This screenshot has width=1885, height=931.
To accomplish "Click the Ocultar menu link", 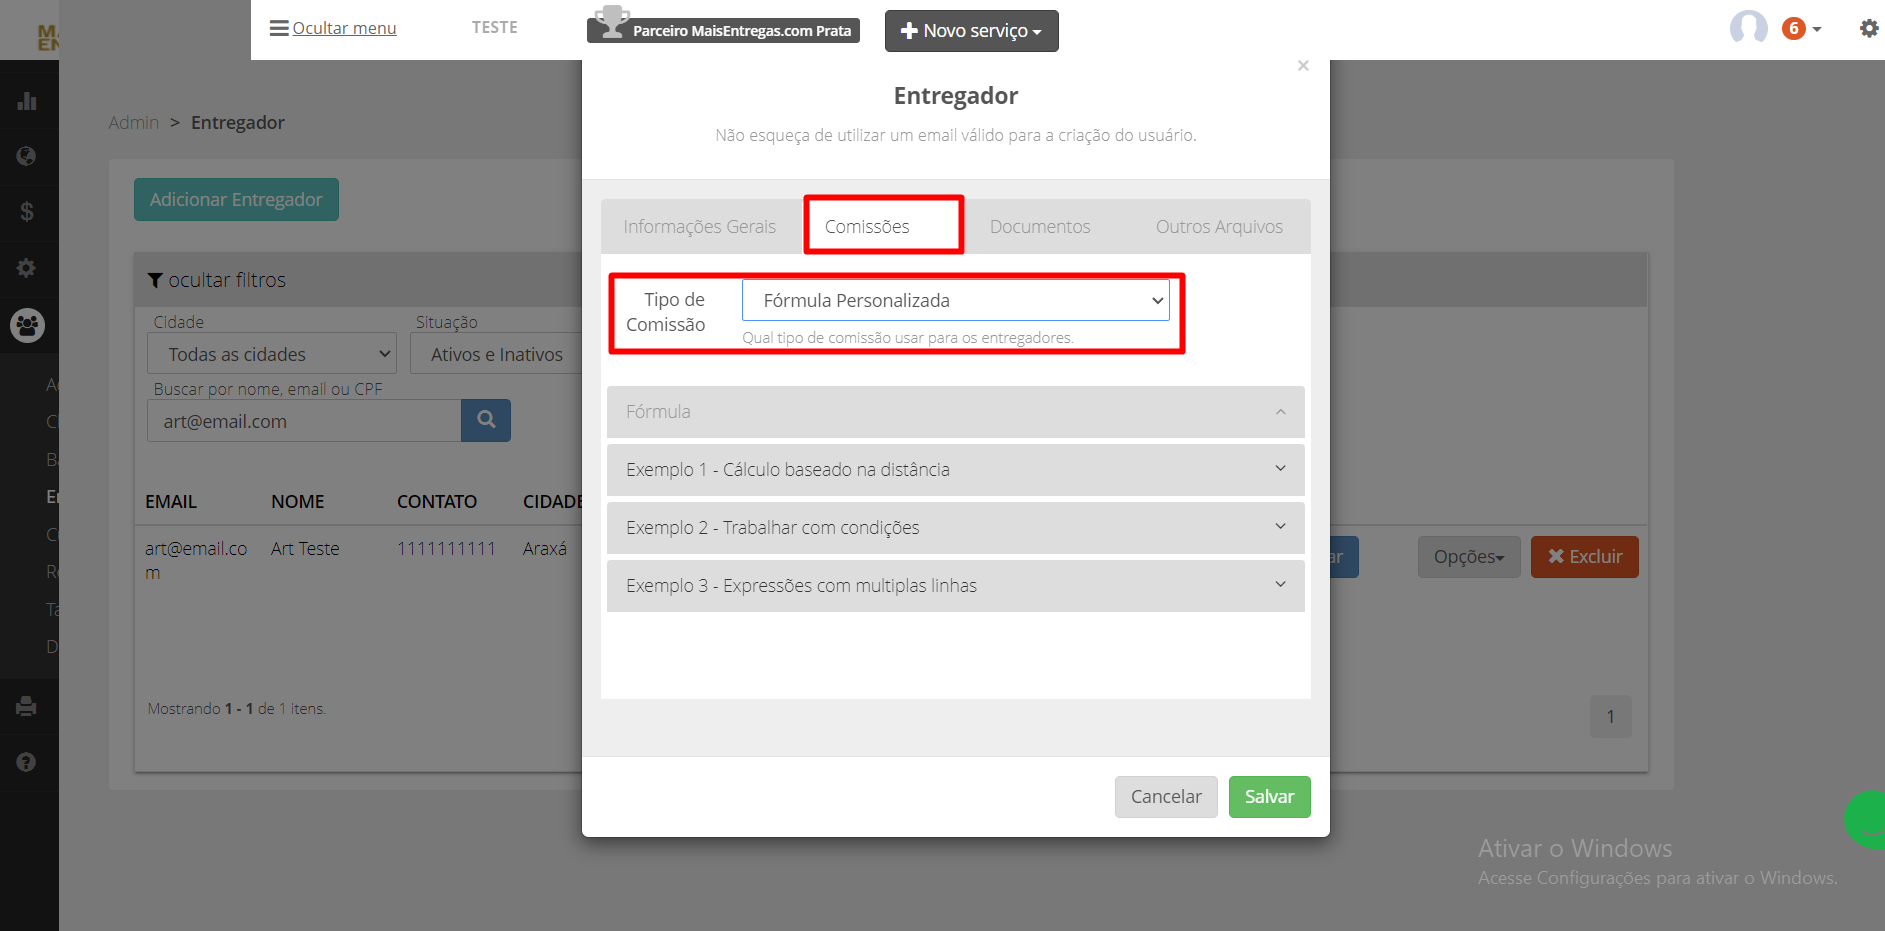I will (x=333, y=28).
